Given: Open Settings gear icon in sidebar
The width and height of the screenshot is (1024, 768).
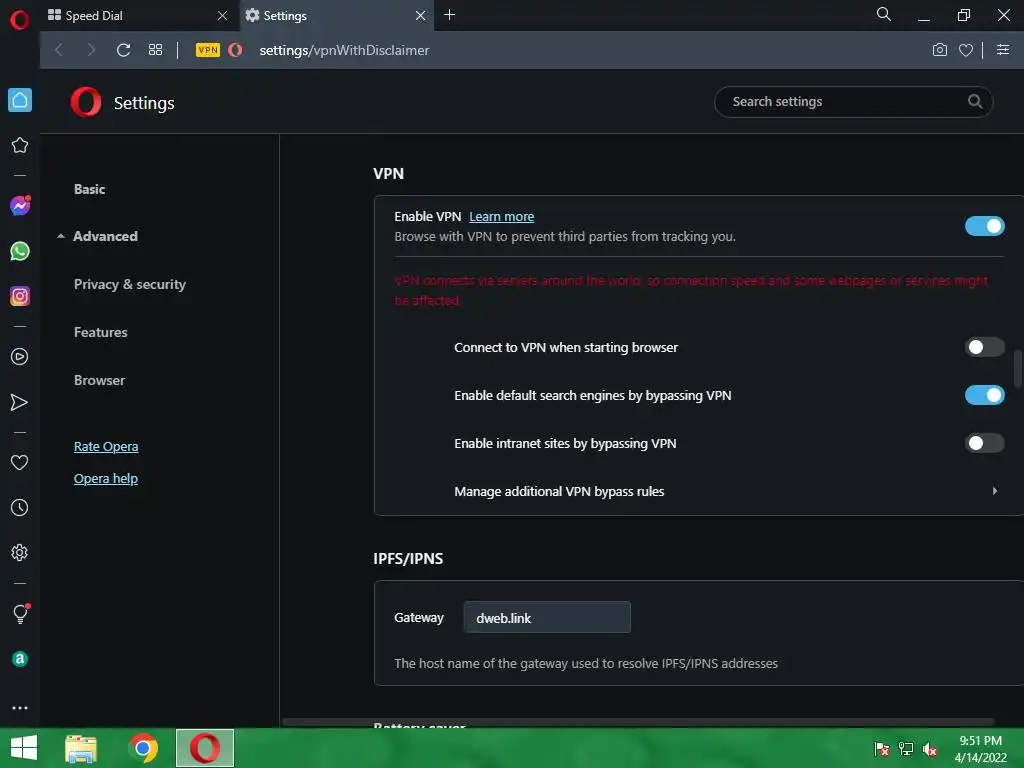Looking at the screenshot, I should [x=20, y=552].
